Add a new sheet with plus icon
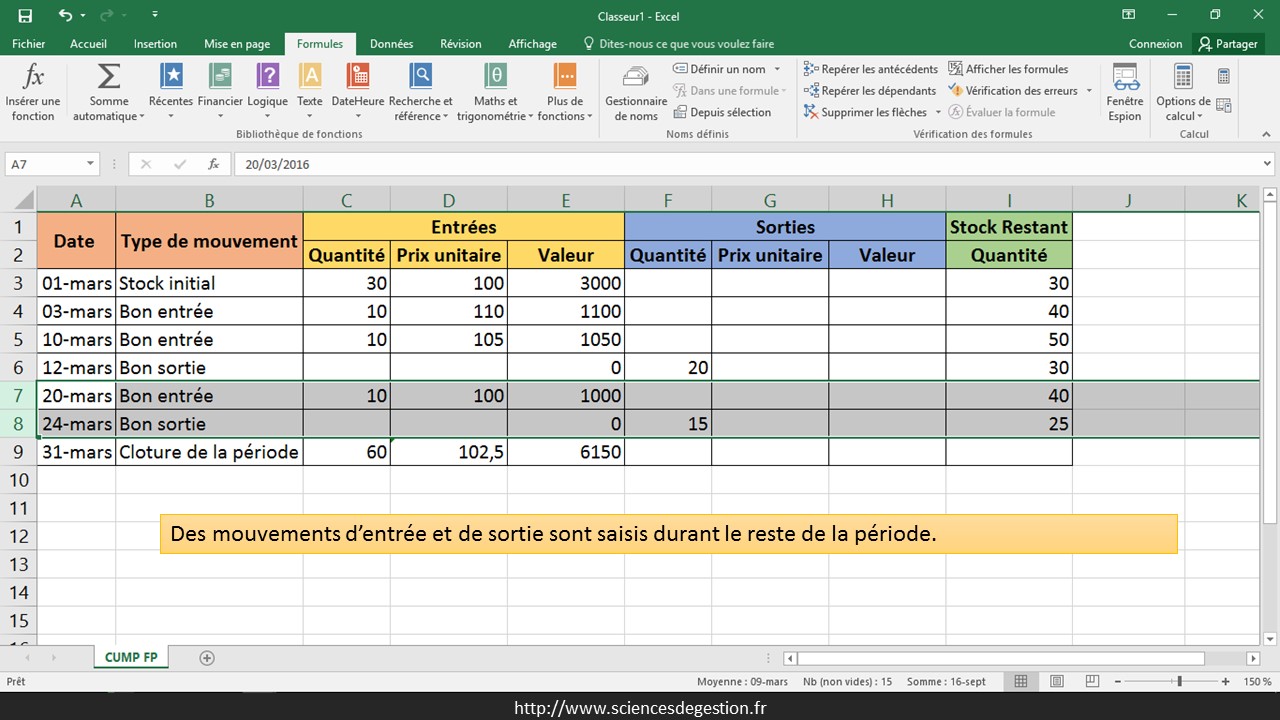1280x720 pixels. [x=207, y=658]
